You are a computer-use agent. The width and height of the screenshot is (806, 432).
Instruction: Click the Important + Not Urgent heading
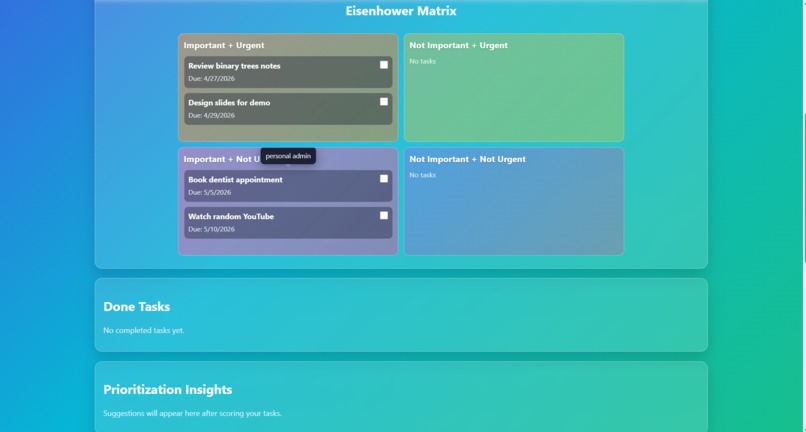click(222, 159)
